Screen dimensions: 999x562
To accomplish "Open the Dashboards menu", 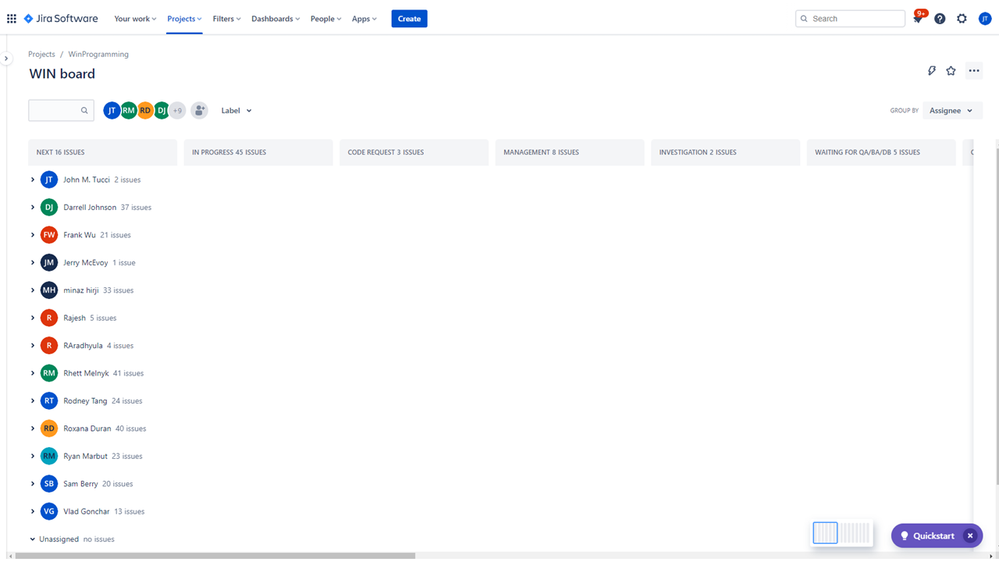I will pyautogui.click(x=275, y=18).
